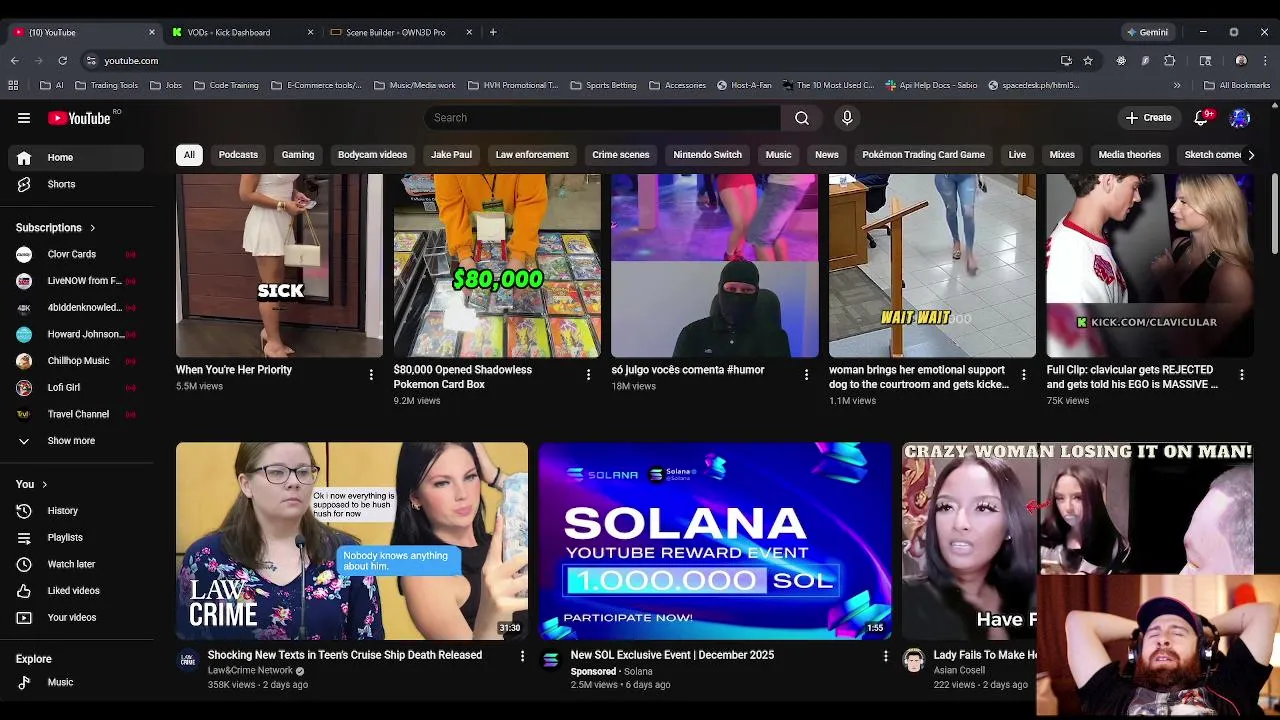Open a new browser tab

(493, 32)
